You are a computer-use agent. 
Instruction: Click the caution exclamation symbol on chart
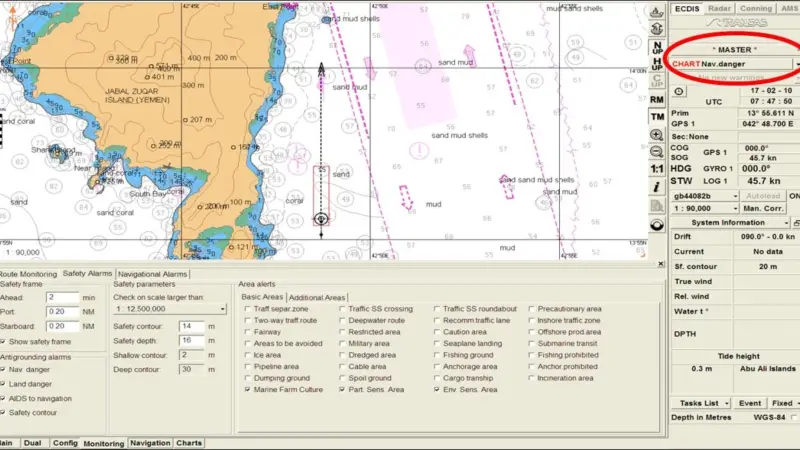[419, 151]
